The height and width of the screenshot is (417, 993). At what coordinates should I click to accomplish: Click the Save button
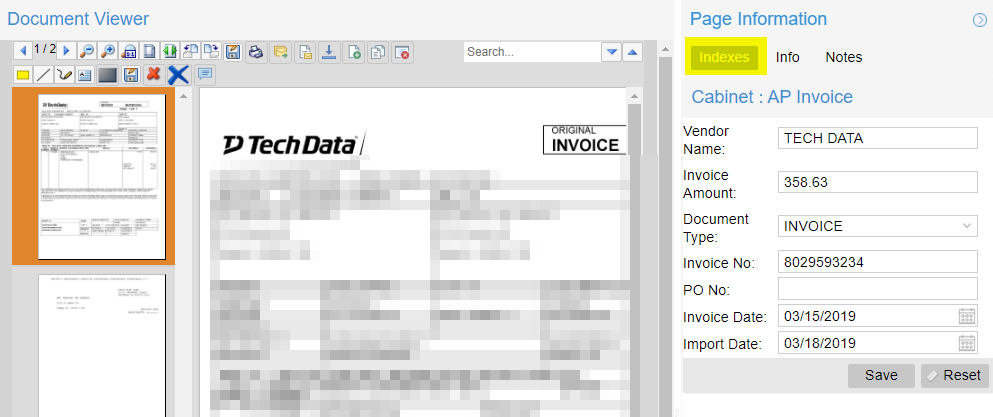click(881, 375)
